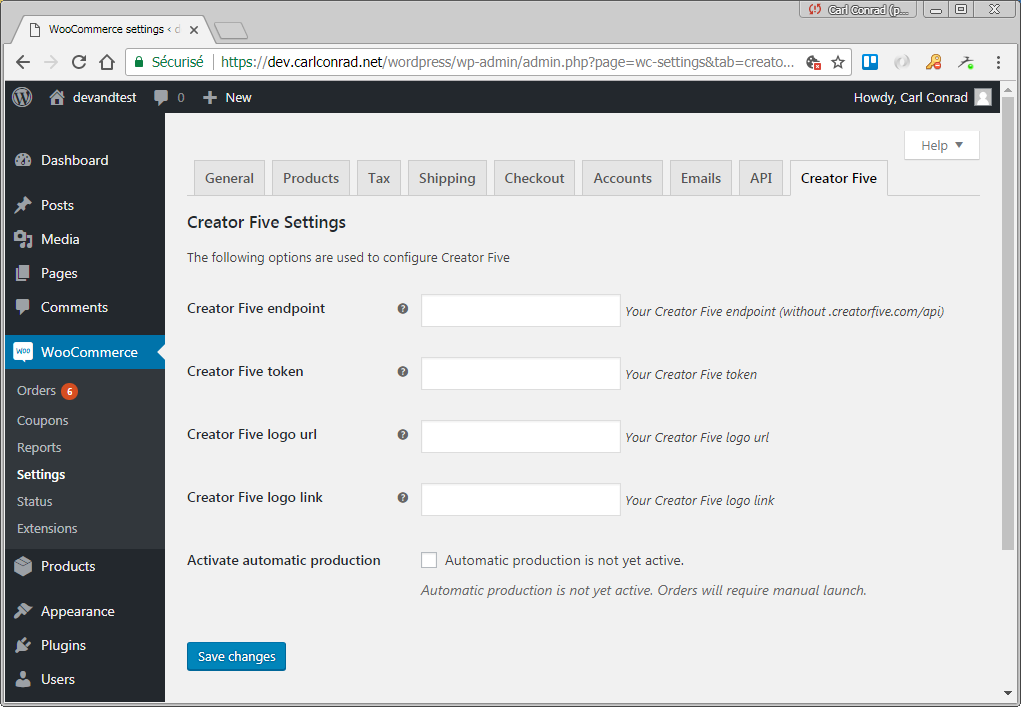This screenshot has height=707, width=1021.
Task: Click the WordPress logo in admin bar
Action: coord(22,98)
